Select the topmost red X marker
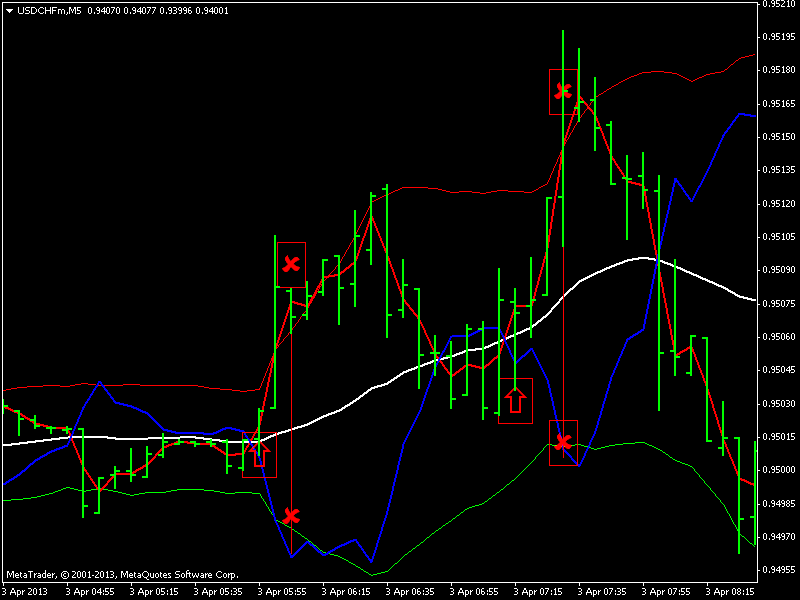800x600 pixels. coord(563,91)
